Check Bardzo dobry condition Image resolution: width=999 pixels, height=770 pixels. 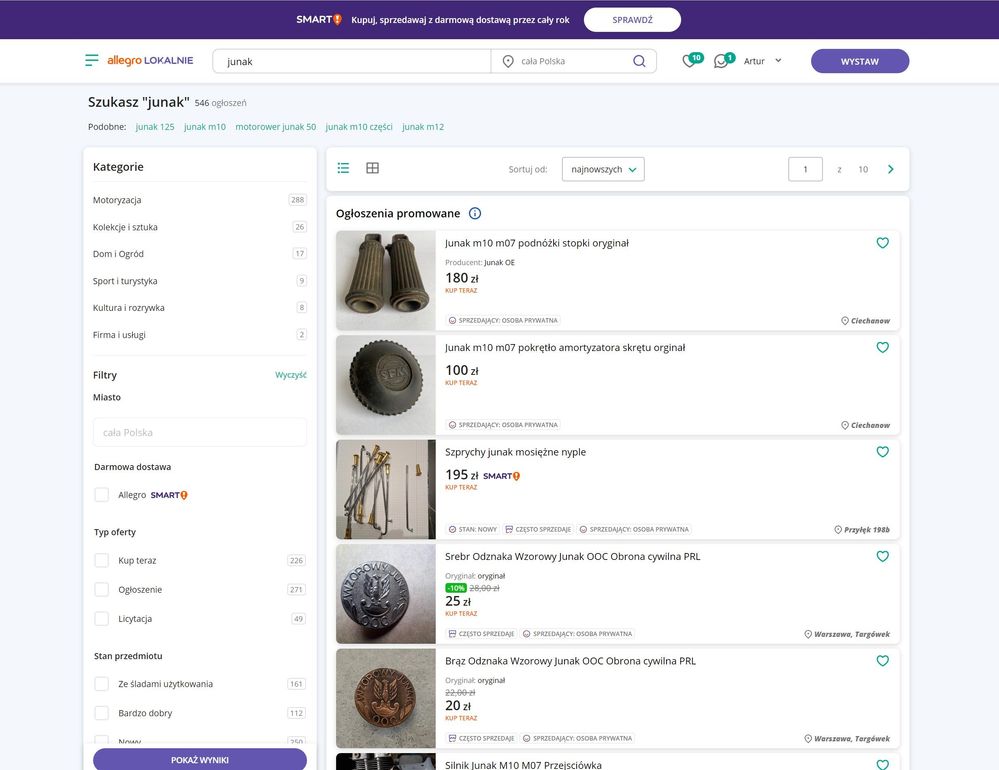101,713
